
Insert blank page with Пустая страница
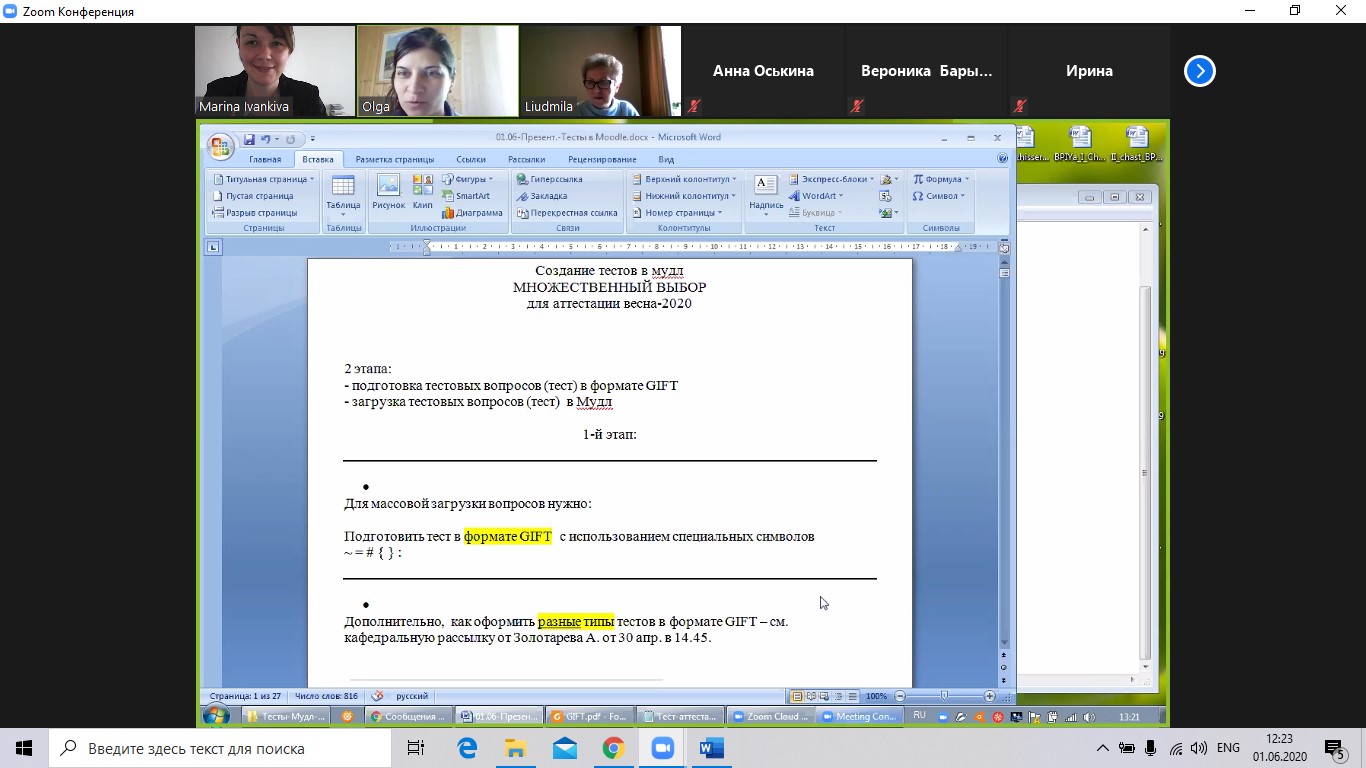tap(253, 196)
